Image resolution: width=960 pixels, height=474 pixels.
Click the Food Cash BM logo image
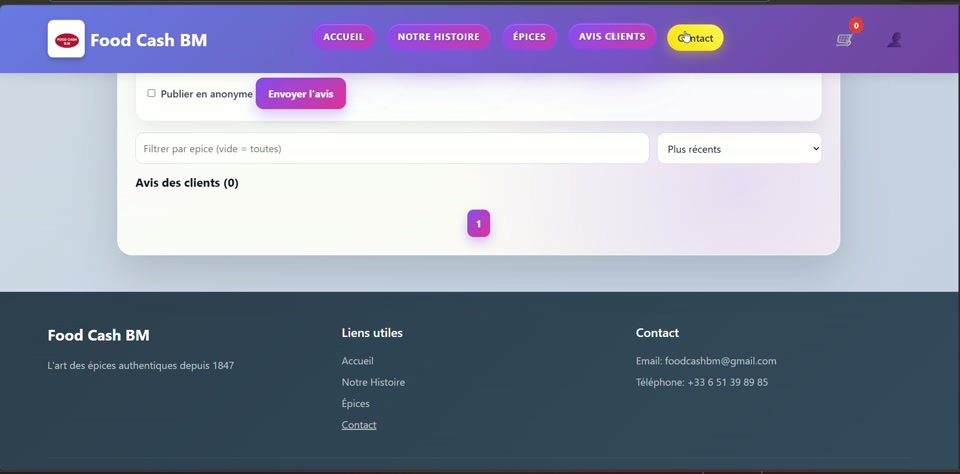[x=66, y=39]
